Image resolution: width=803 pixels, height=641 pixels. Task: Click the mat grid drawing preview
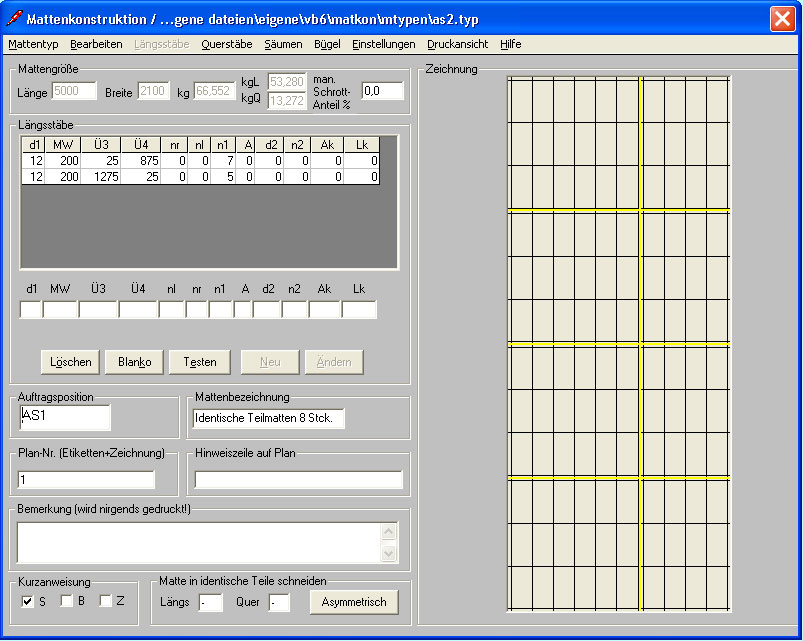pyautogui.click(x=619, y=344)
